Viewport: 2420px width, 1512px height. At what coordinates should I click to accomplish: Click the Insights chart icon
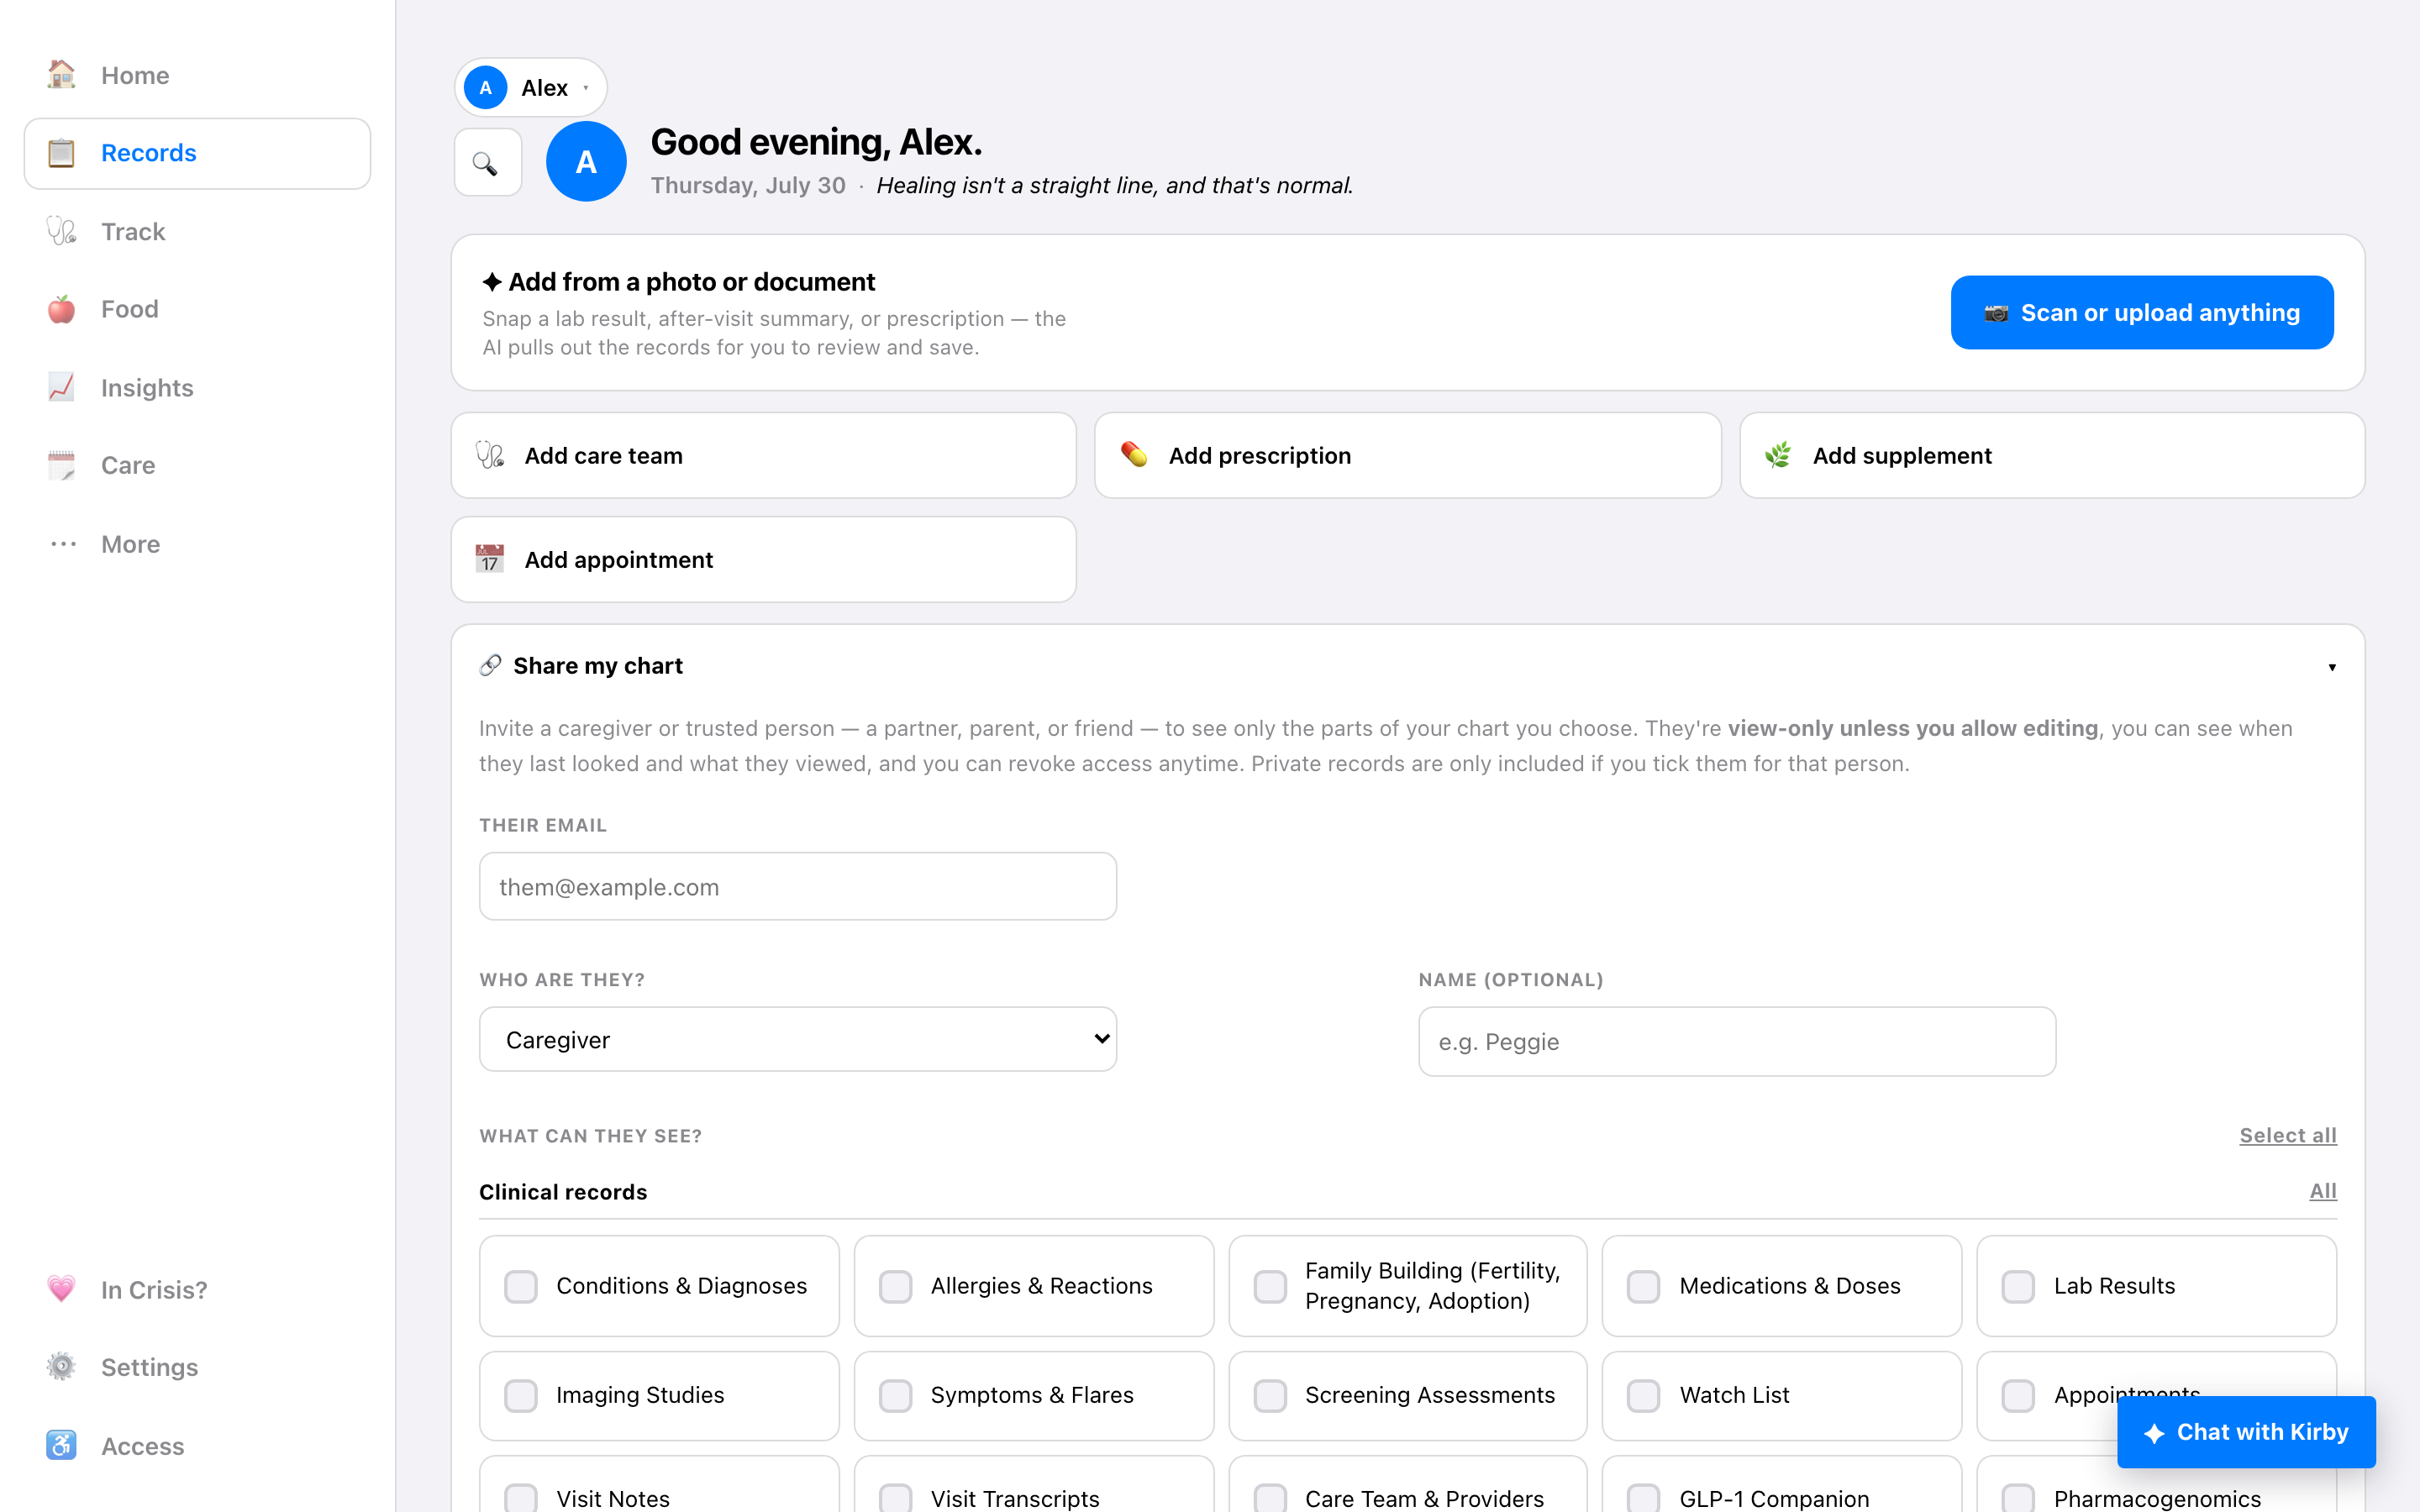click(x=61, y=387)
